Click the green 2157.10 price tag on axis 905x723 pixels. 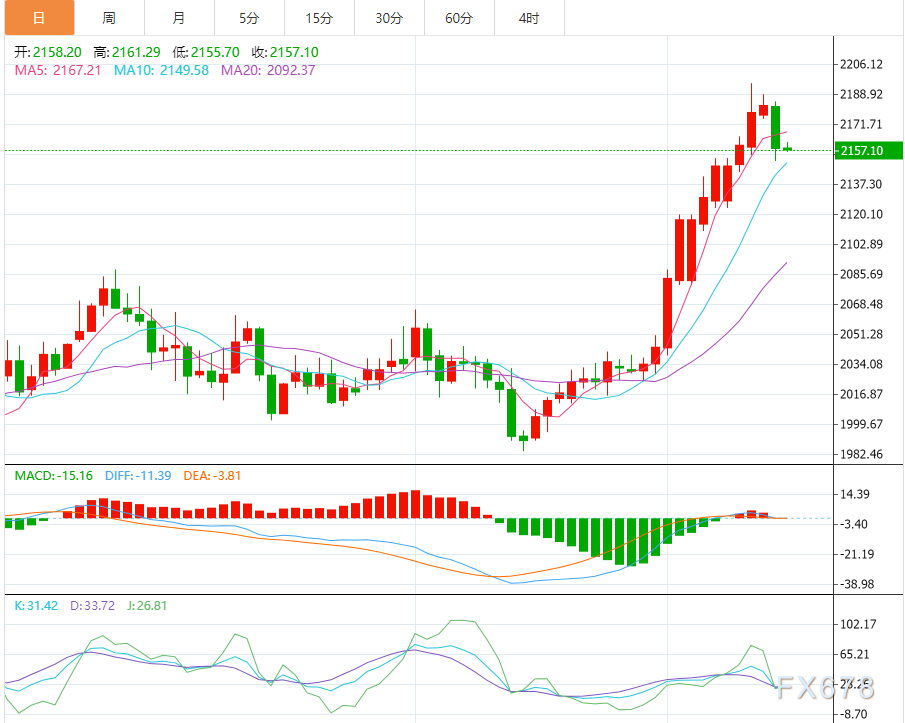pos(868,151)
